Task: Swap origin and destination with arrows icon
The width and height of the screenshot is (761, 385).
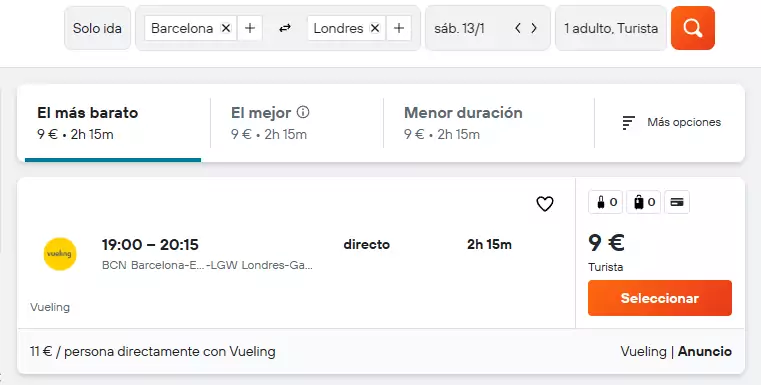Action: pyautogui.click(x=285, y=28)
